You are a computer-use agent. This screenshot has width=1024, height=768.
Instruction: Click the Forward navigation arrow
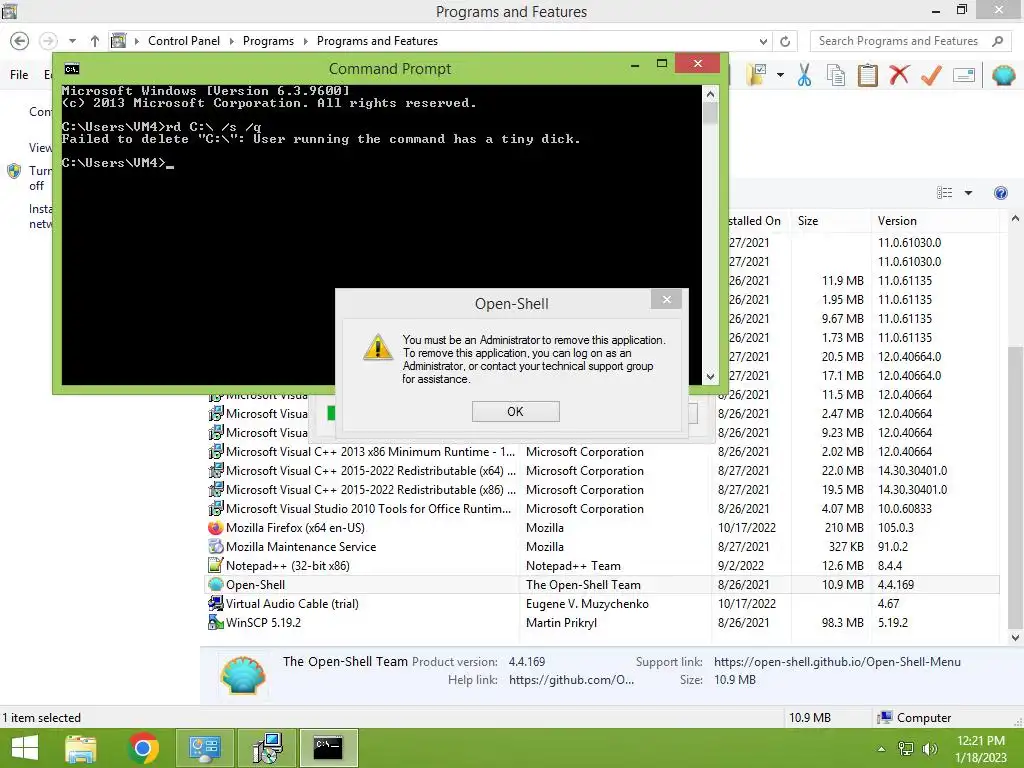48,41
